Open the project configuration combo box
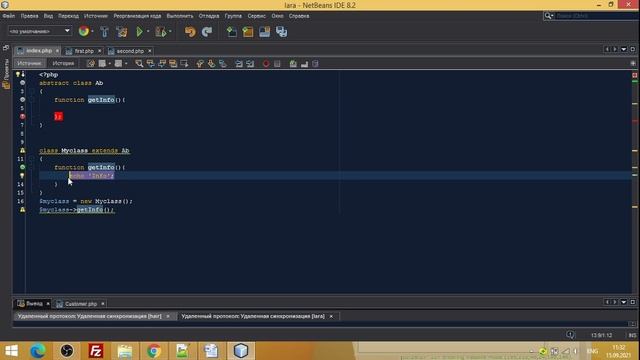This screenshot has width=640, height=360. (40, 31)
